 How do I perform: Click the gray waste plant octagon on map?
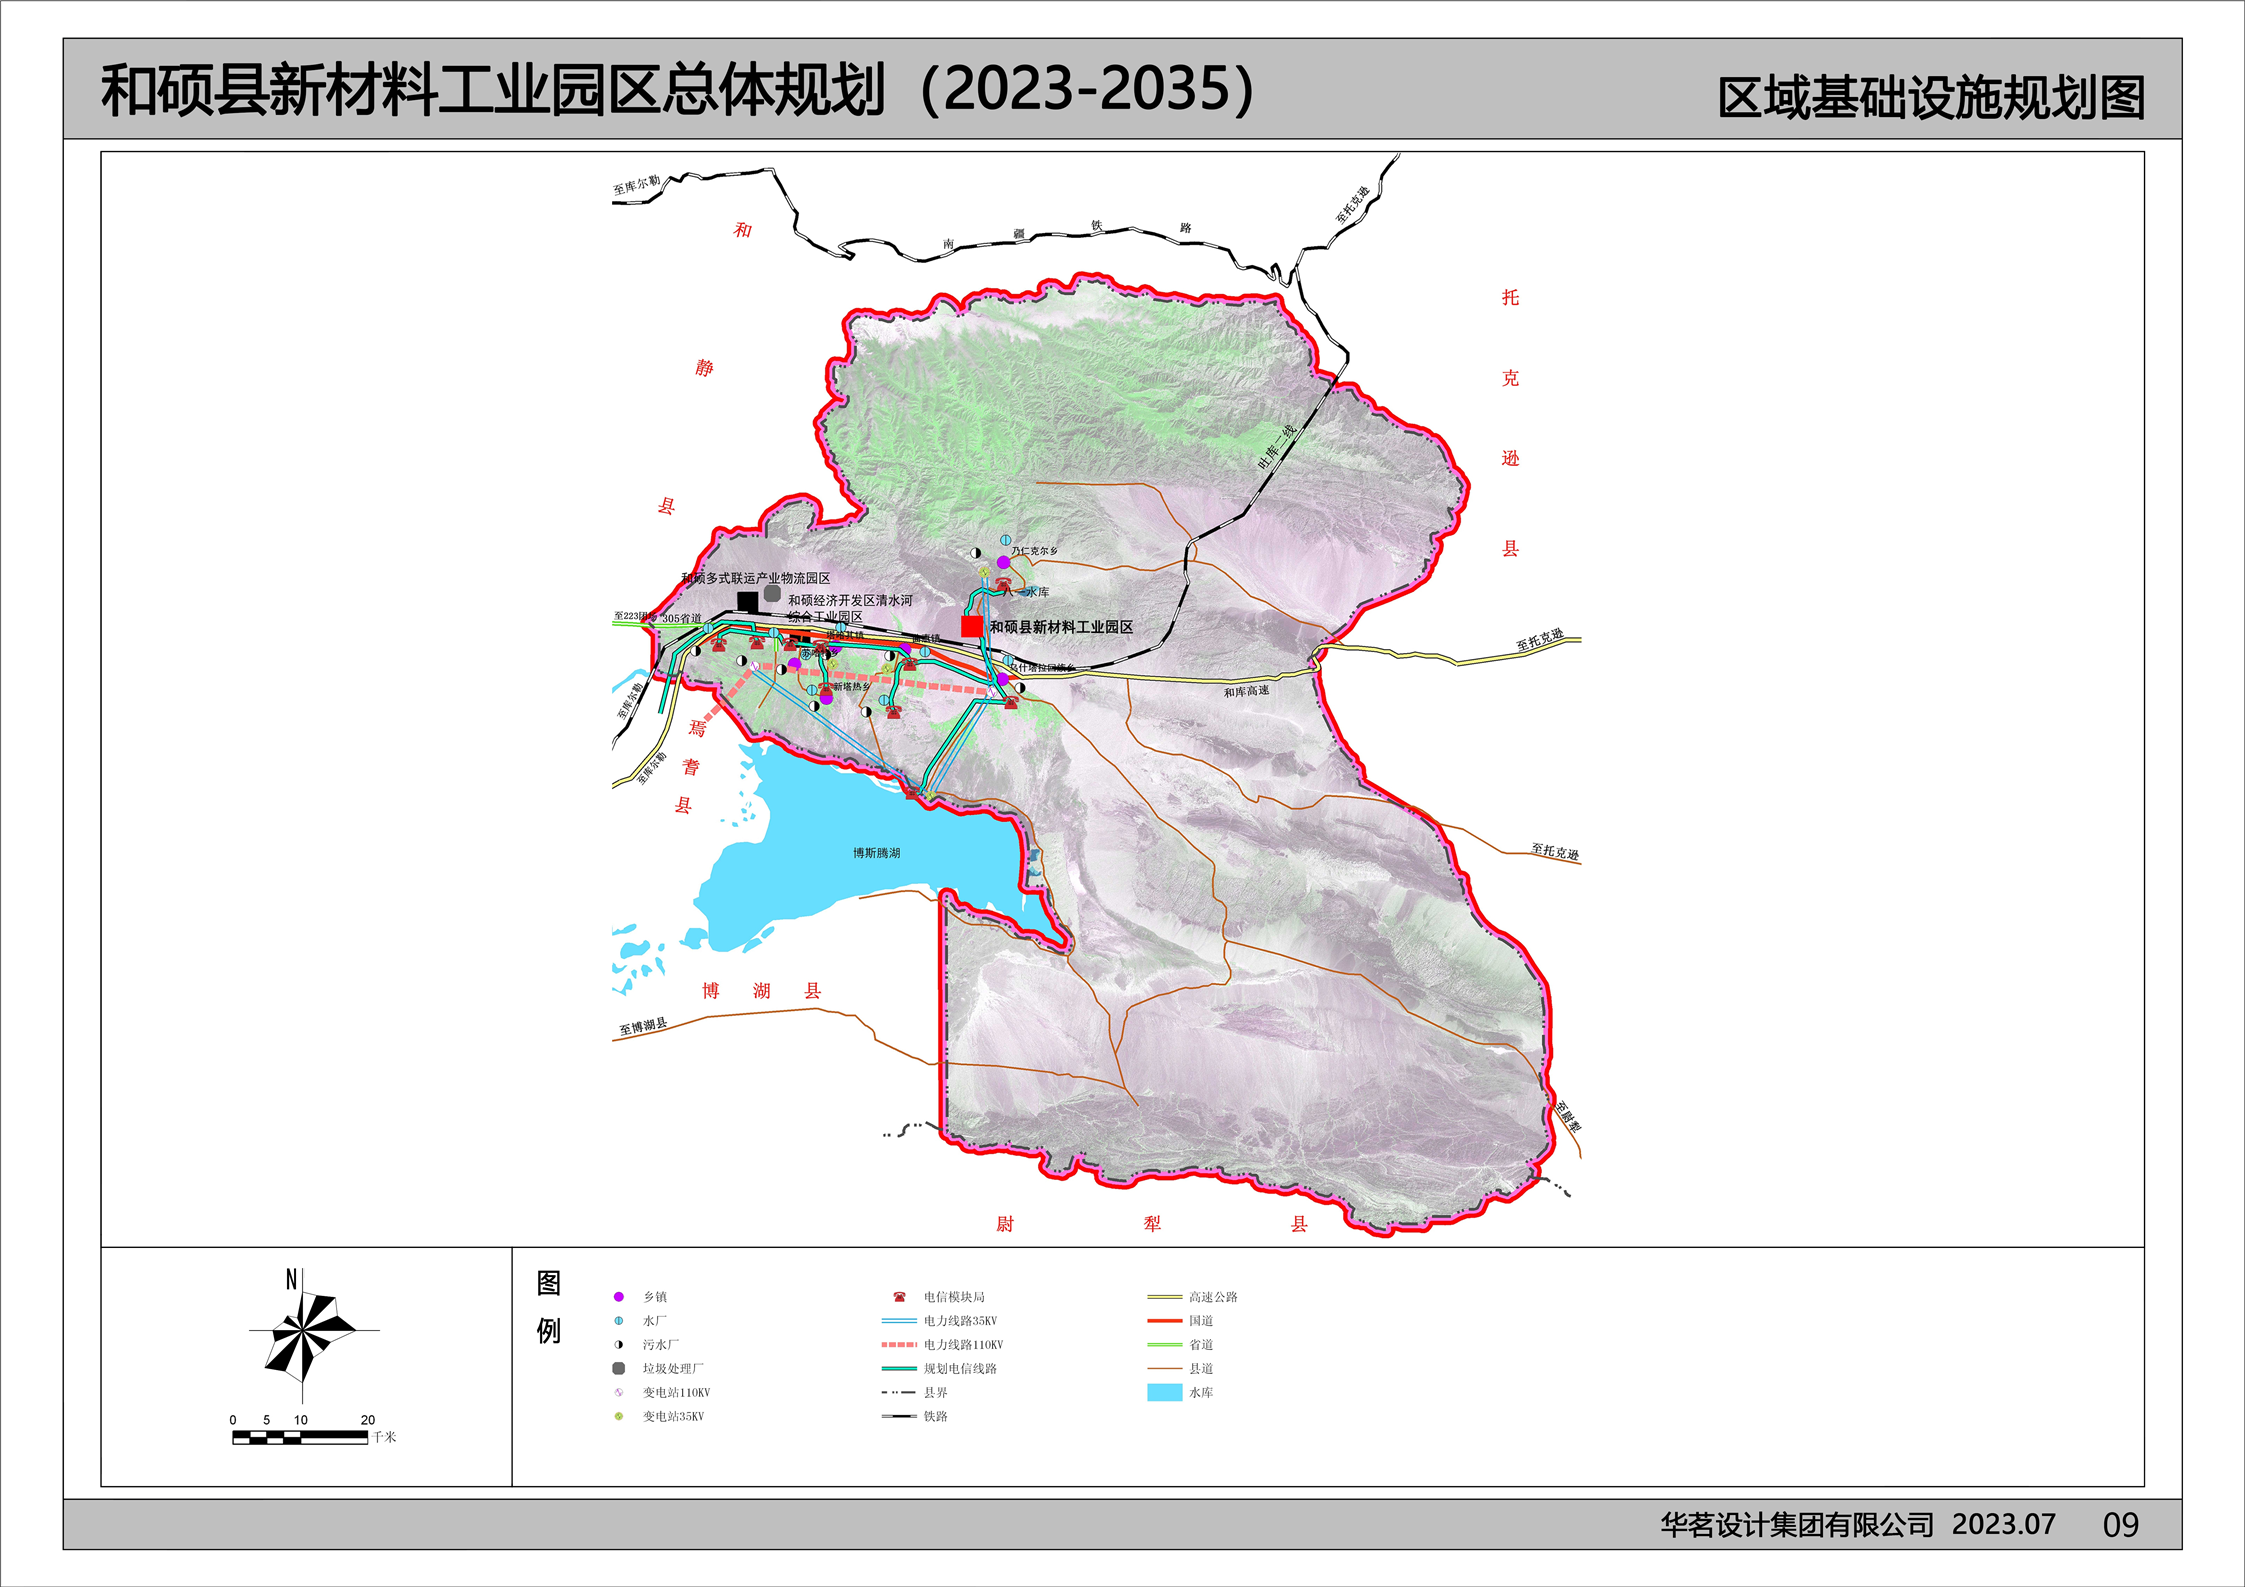click(x=772, y=593)
